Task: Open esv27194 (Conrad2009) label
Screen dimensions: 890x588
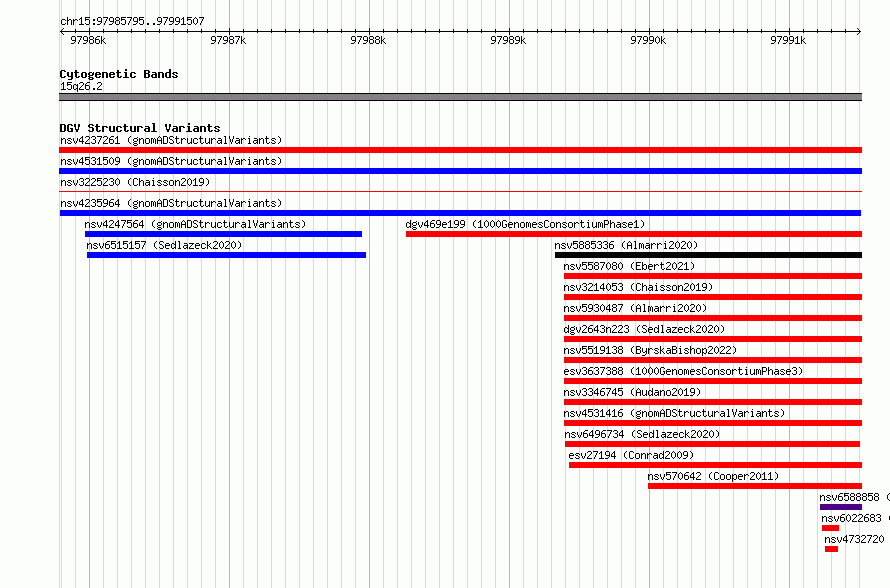Action: pos(631,455)
